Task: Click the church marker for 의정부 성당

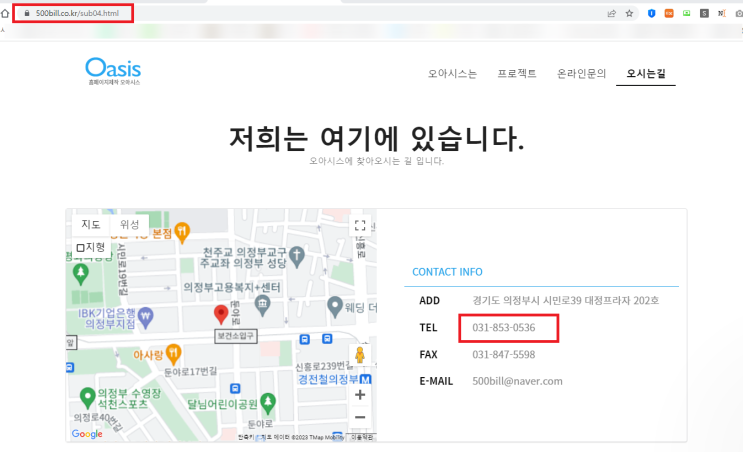Action: (297, 256)
